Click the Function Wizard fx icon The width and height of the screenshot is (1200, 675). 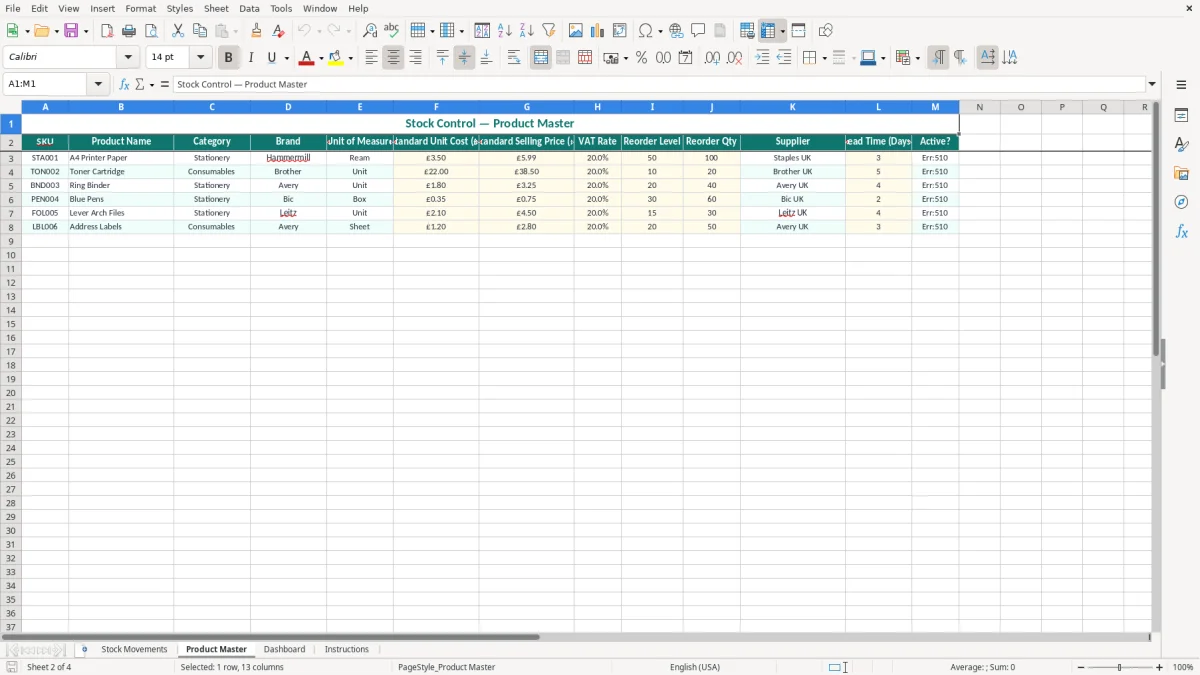[x=124, y=84]
